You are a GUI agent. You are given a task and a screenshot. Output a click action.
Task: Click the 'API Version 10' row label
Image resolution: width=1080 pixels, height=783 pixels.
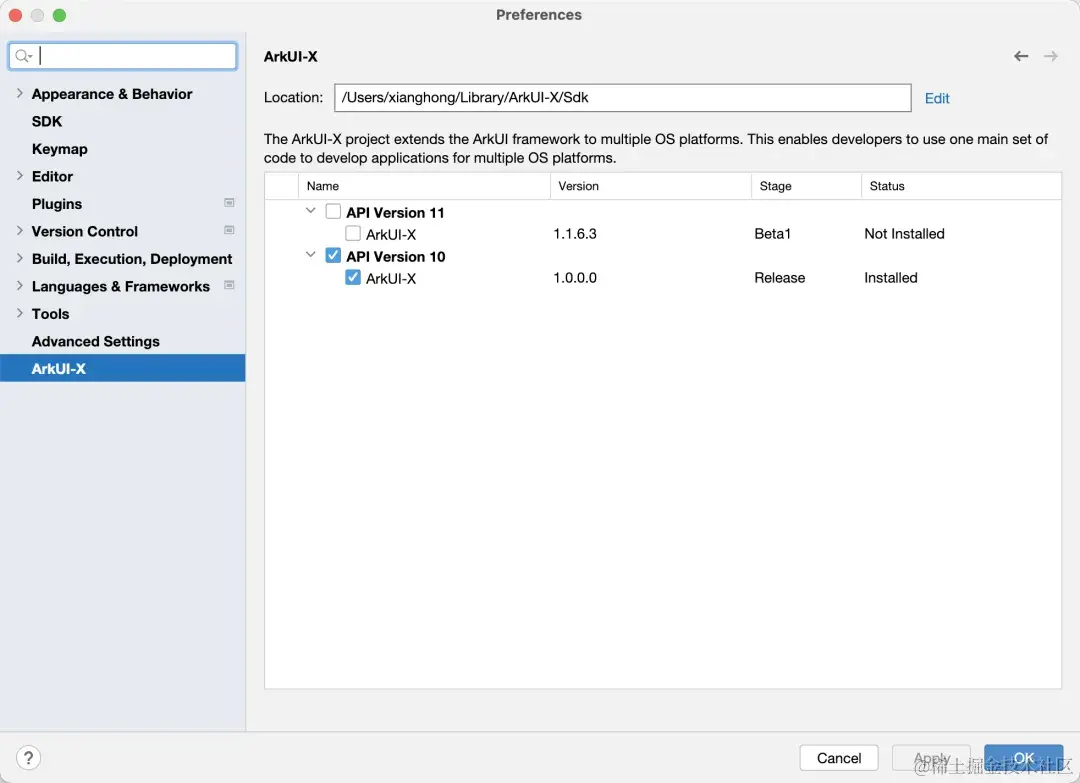click(395, 257)
